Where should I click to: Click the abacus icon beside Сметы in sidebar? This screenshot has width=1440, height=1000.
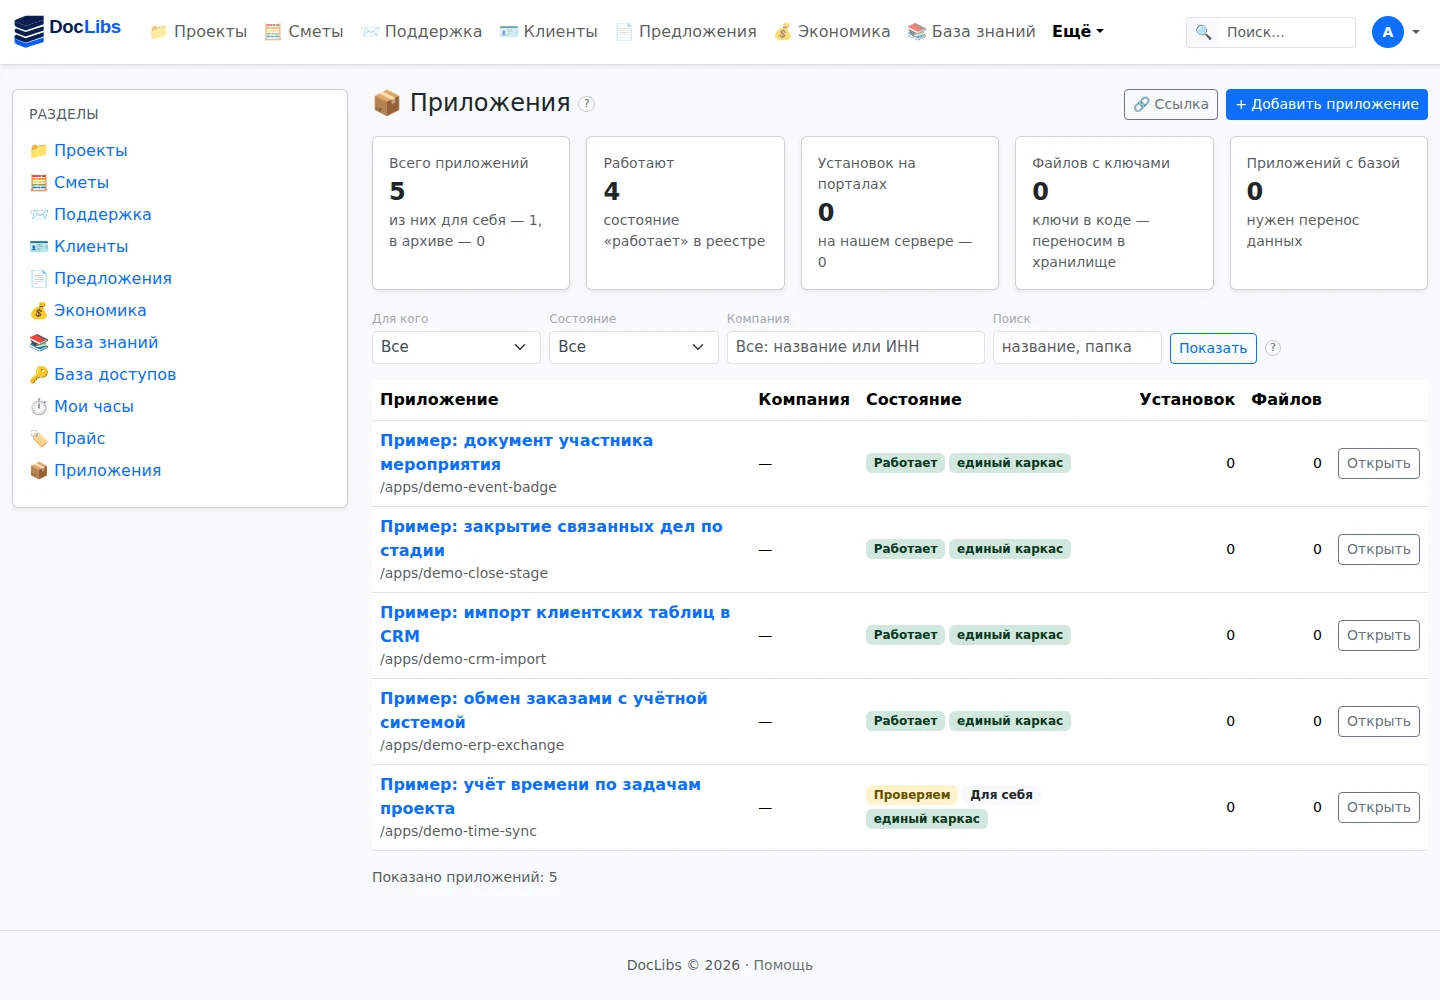point(39,183)
